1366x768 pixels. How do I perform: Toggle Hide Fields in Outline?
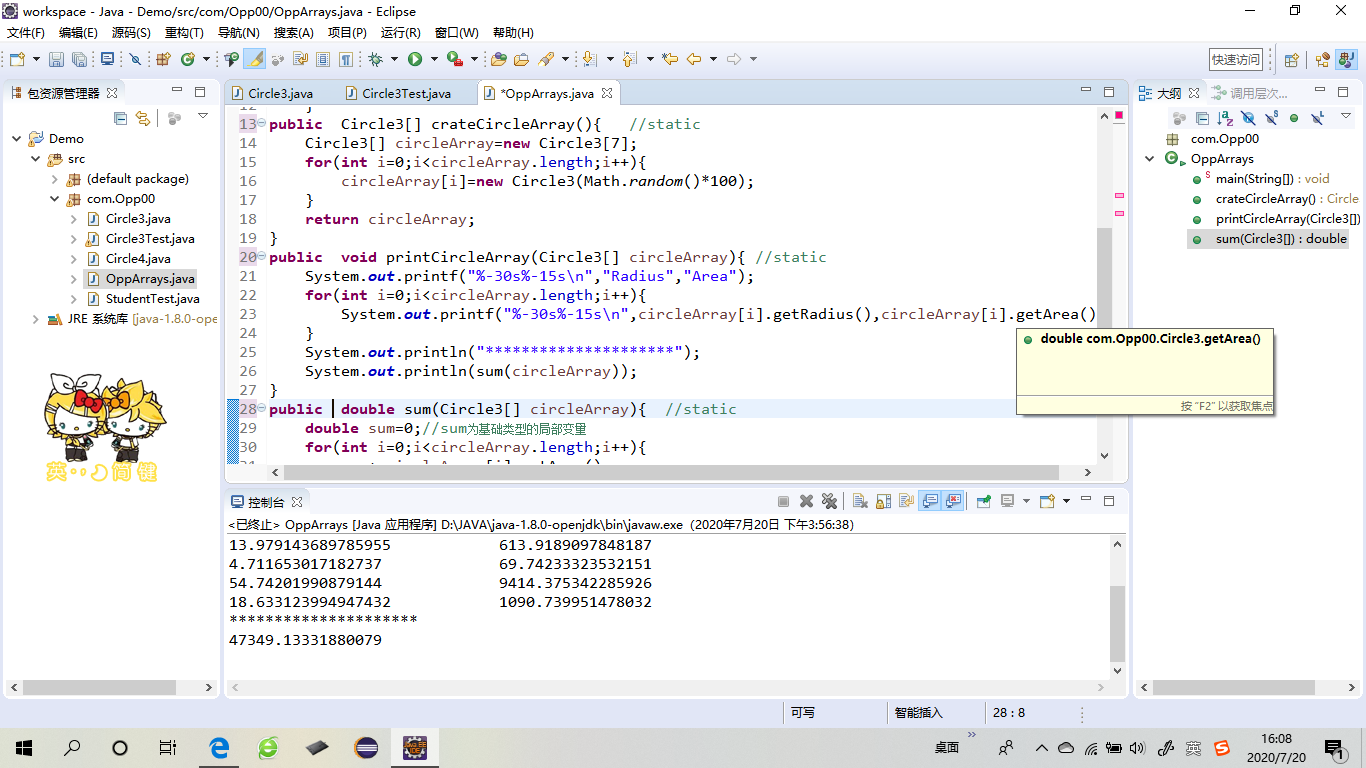tap(1249, 118)
